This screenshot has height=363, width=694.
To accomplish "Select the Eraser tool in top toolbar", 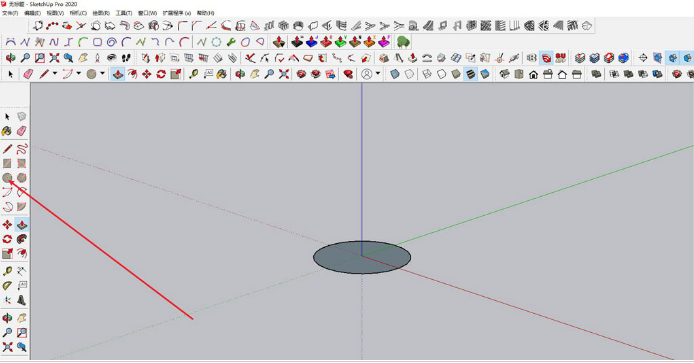I will [x=28, y=74].
